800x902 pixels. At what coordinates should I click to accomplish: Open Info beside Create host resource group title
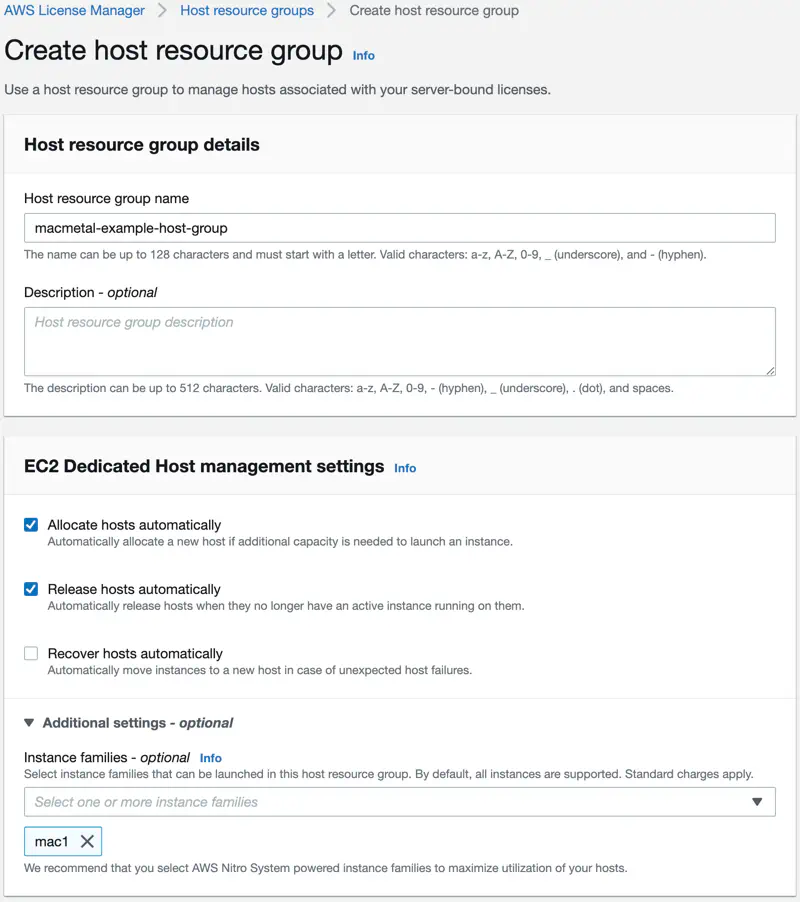[363, 57]
